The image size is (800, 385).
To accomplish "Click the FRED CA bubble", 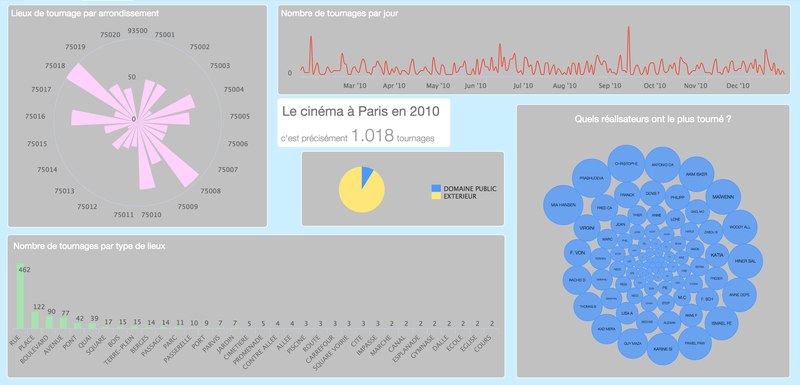I will 605,208.
